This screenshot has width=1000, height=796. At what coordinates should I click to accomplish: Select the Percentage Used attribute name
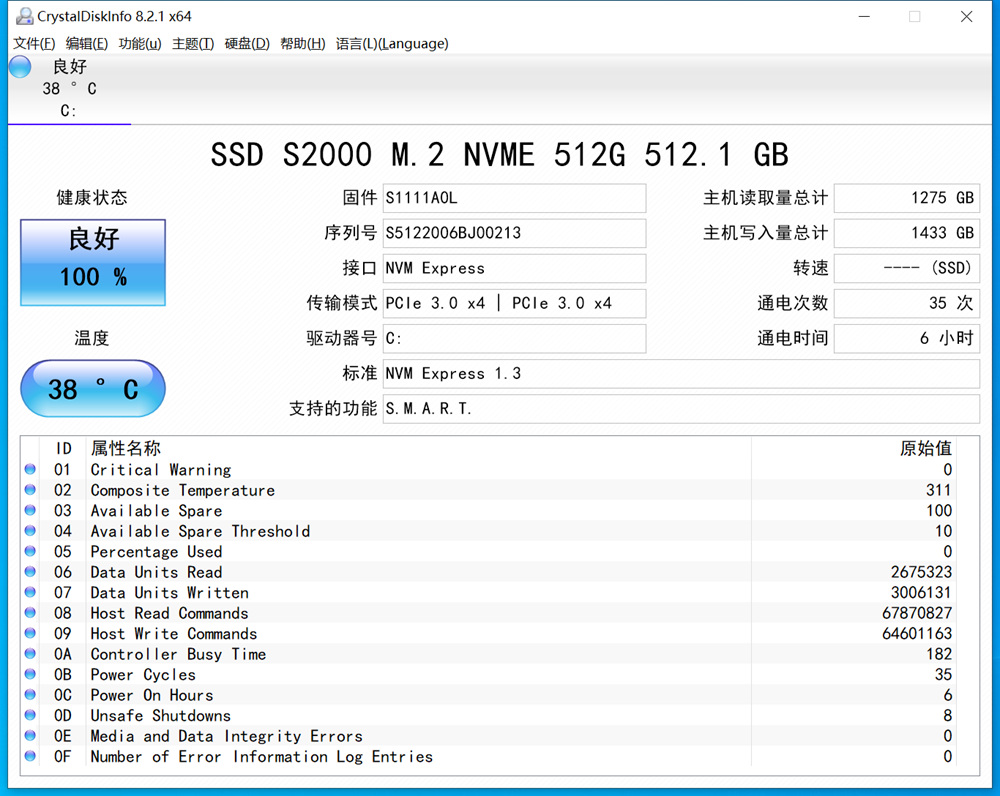(x=156, y=551)
